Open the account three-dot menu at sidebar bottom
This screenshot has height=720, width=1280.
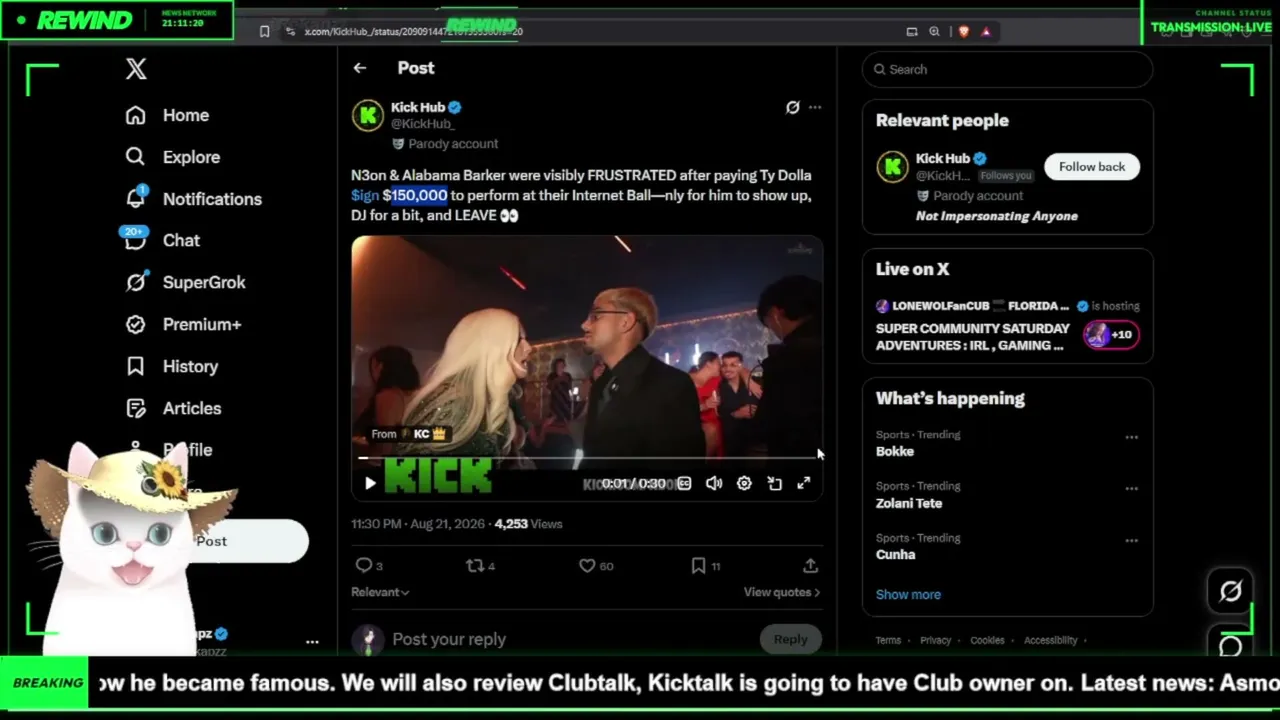tap(312, 642)
